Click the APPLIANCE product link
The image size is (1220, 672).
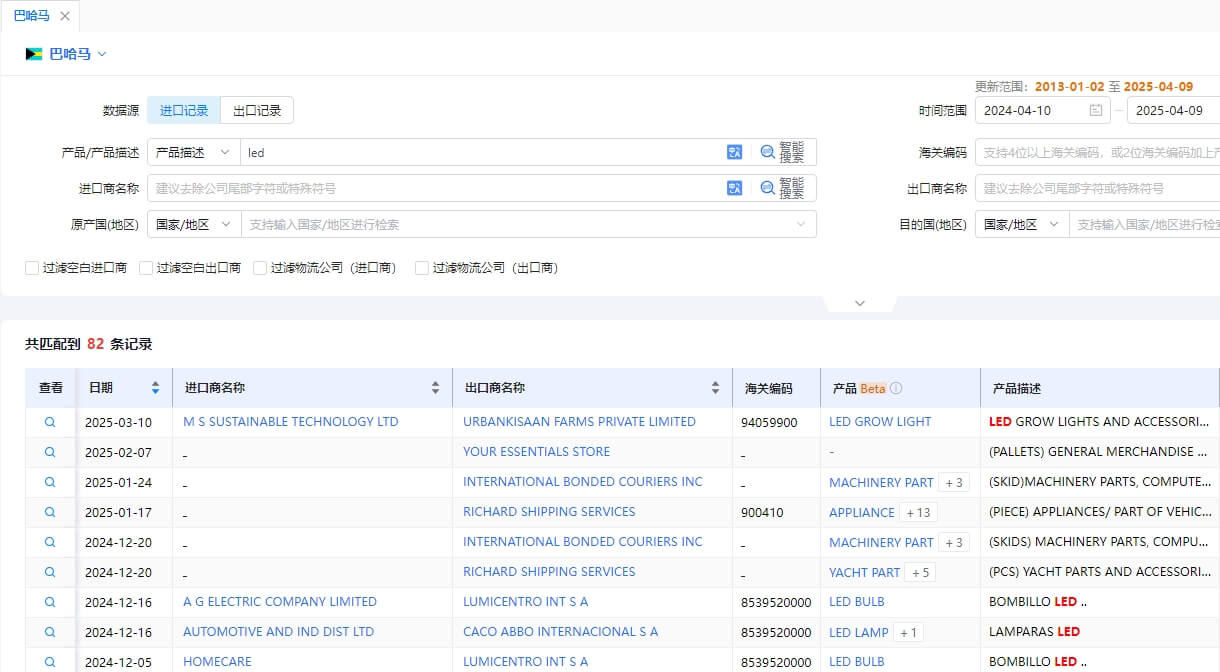pos(862,512)
